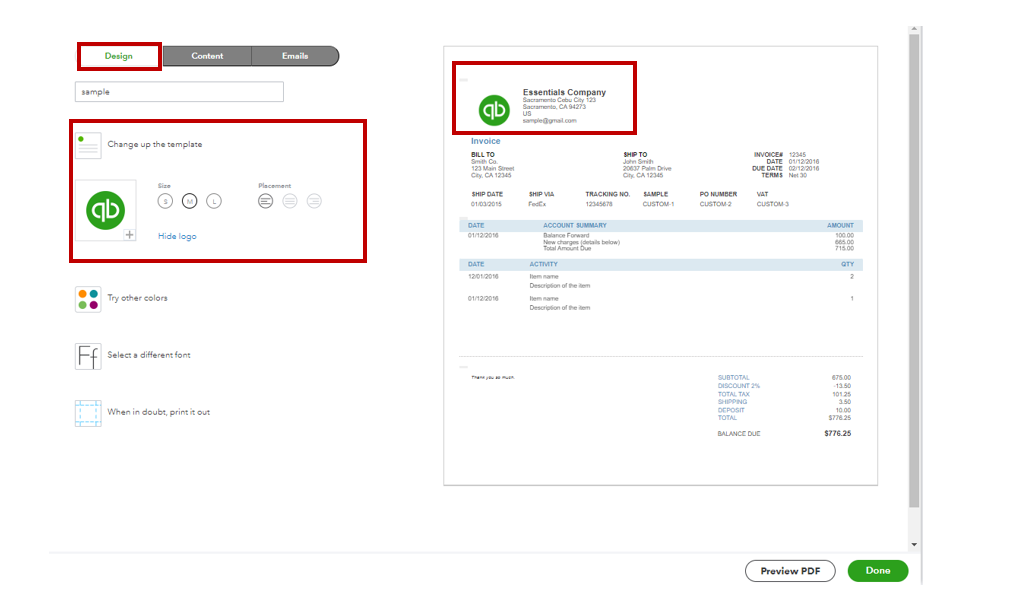
Task: Open Preview PDF
Action: click(x=789, y=570)
